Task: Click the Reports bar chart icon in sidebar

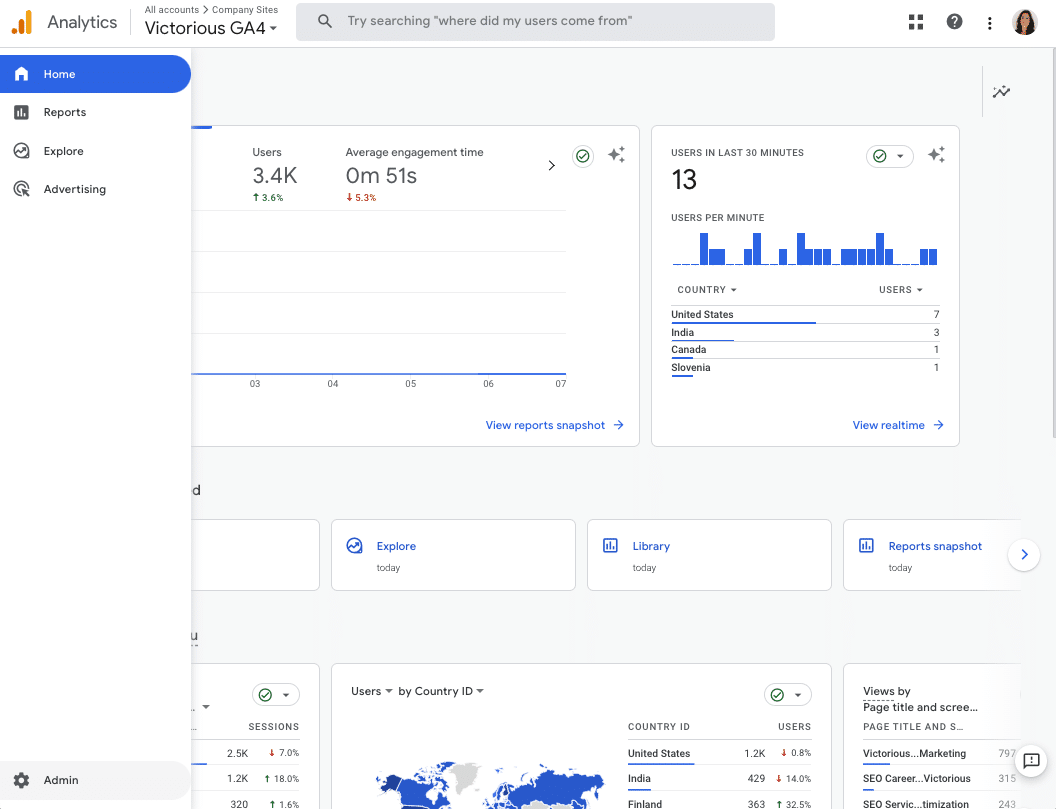Action: pos(22,112)
